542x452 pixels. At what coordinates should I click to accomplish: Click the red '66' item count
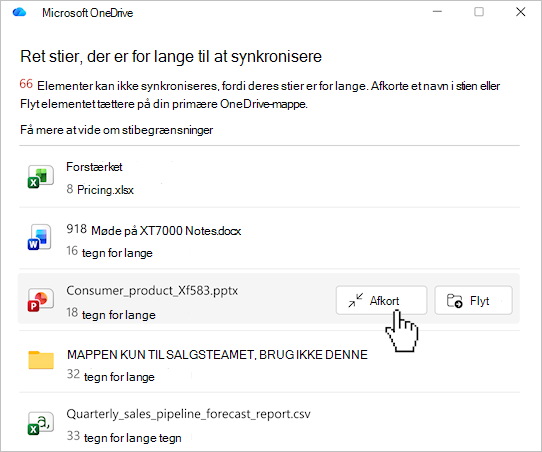(x=26, y=84)
